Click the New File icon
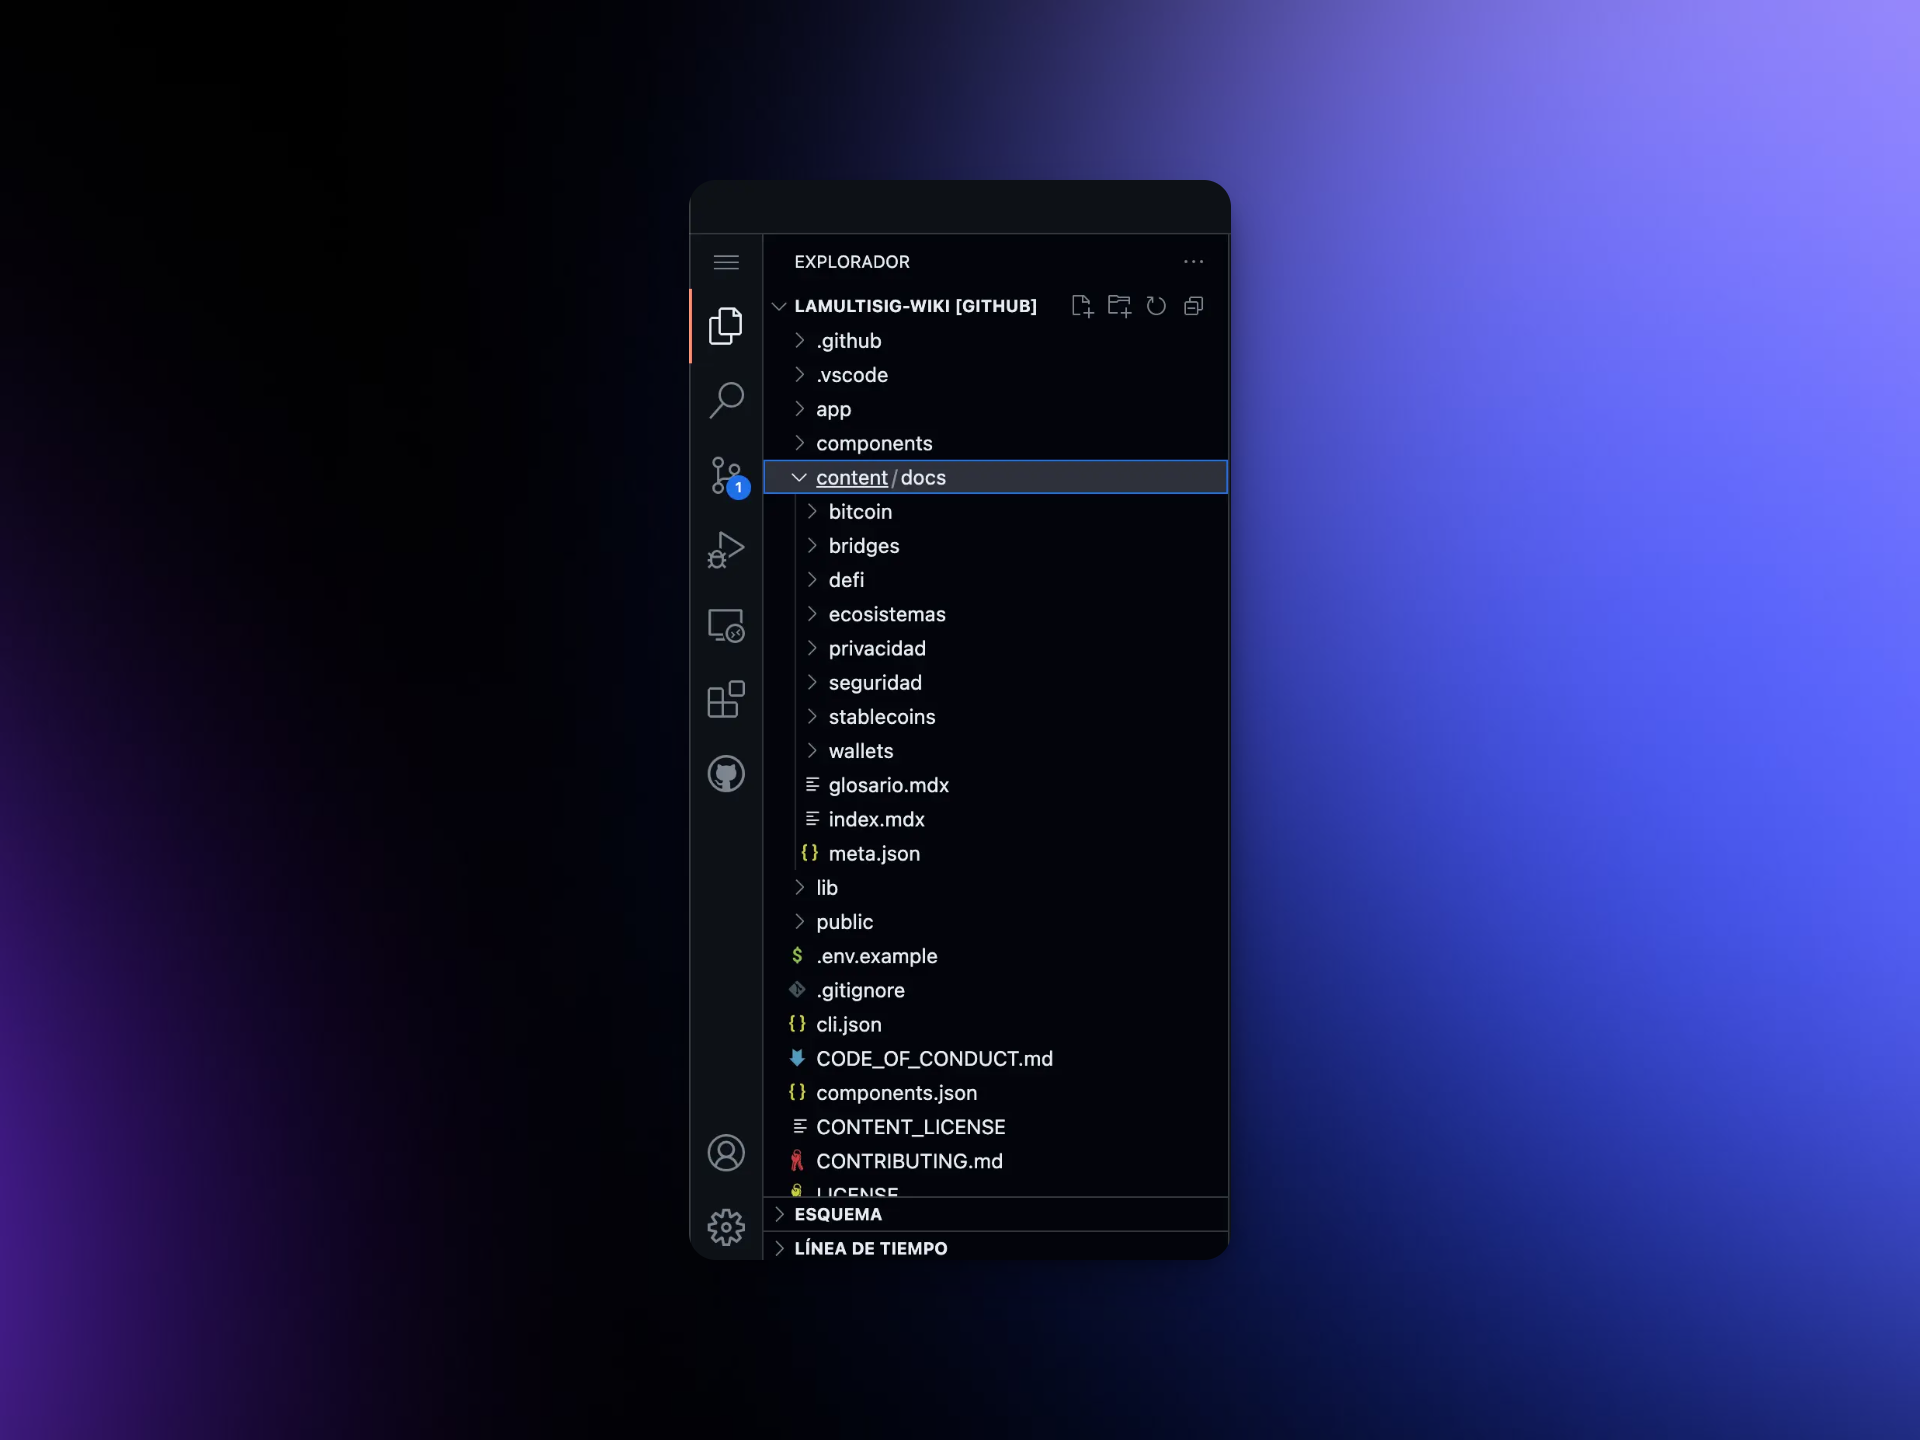 coord(1082,306)
